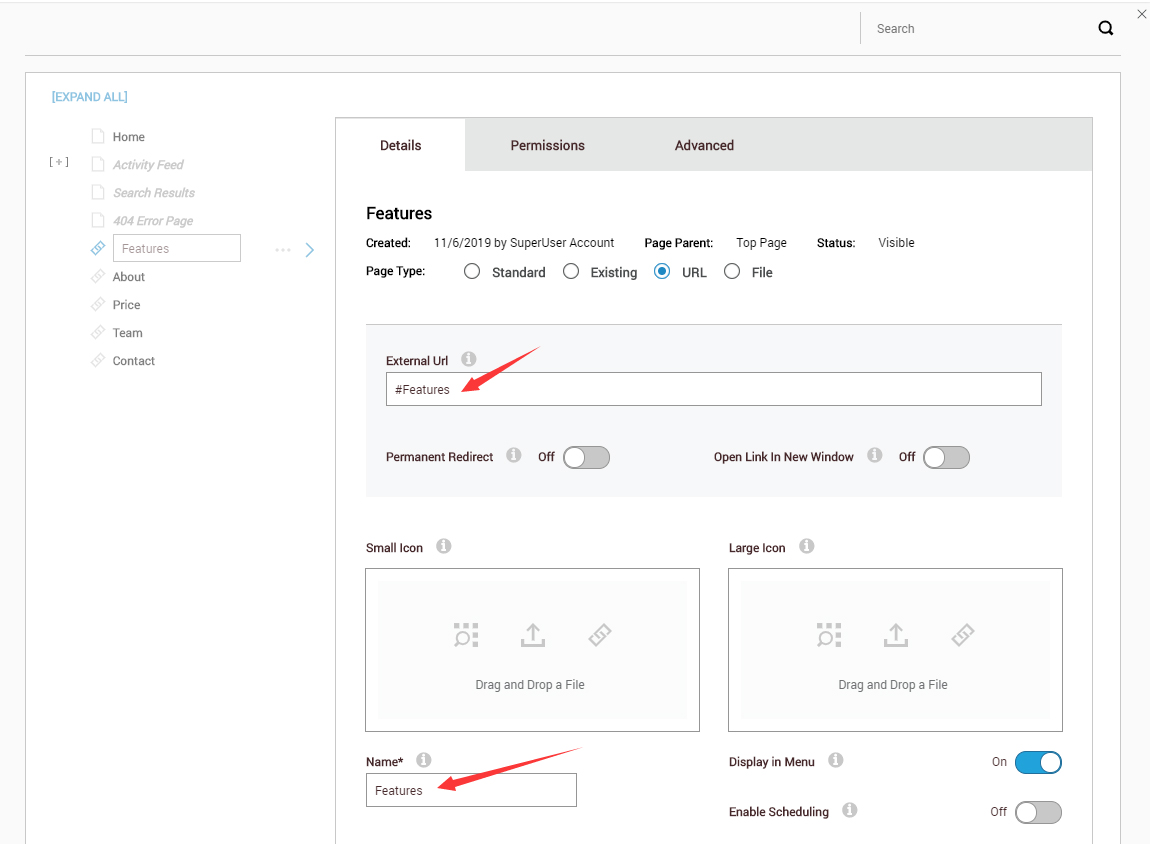Screen dimensions: 1150x844
Task: Click the info icon next to Enable Scheduling
Action: (849, 811)
